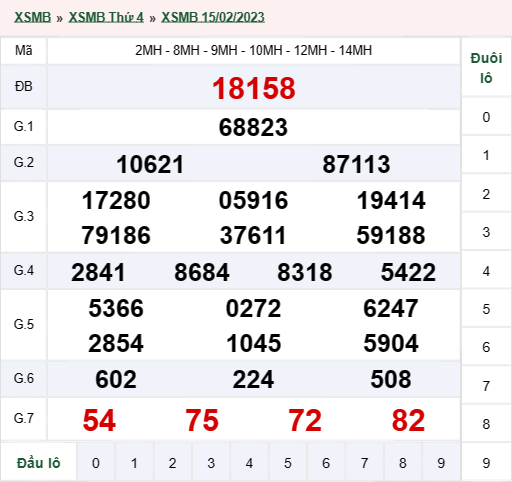This screenshot has width=512, height=482.
Task: Select Đuôi lô digit 7
Action: tap(486, 386)
